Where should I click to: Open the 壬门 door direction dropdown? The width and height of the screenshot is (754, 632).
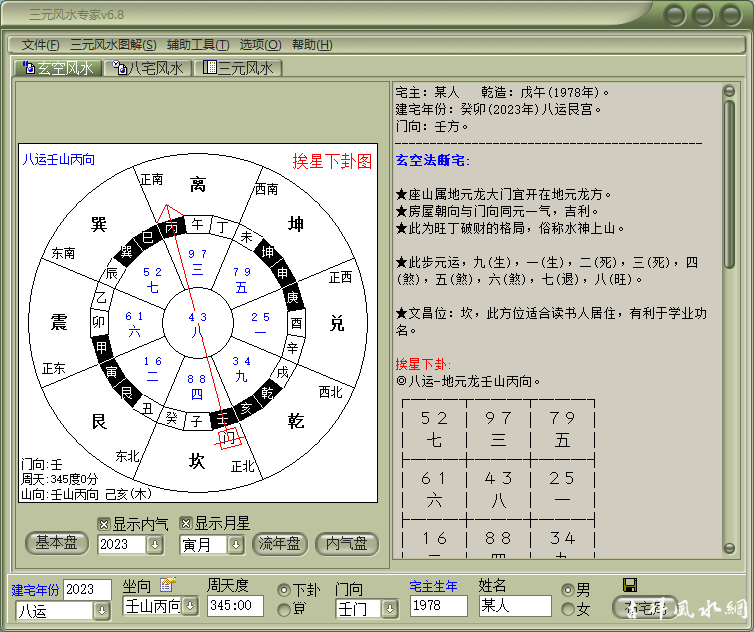[389, 607]
